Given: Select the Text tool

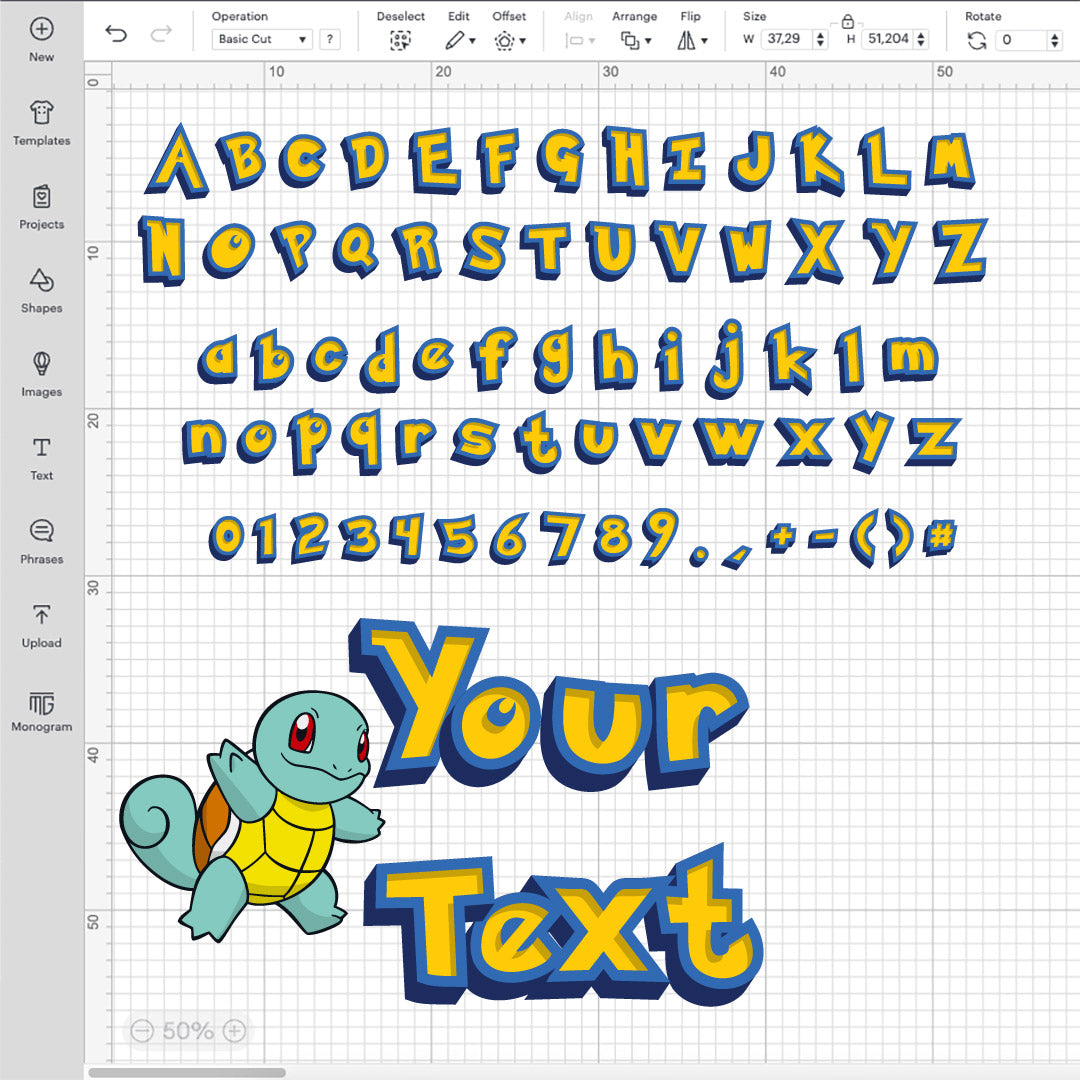Looking at the screenshot, I should [41, 455].
